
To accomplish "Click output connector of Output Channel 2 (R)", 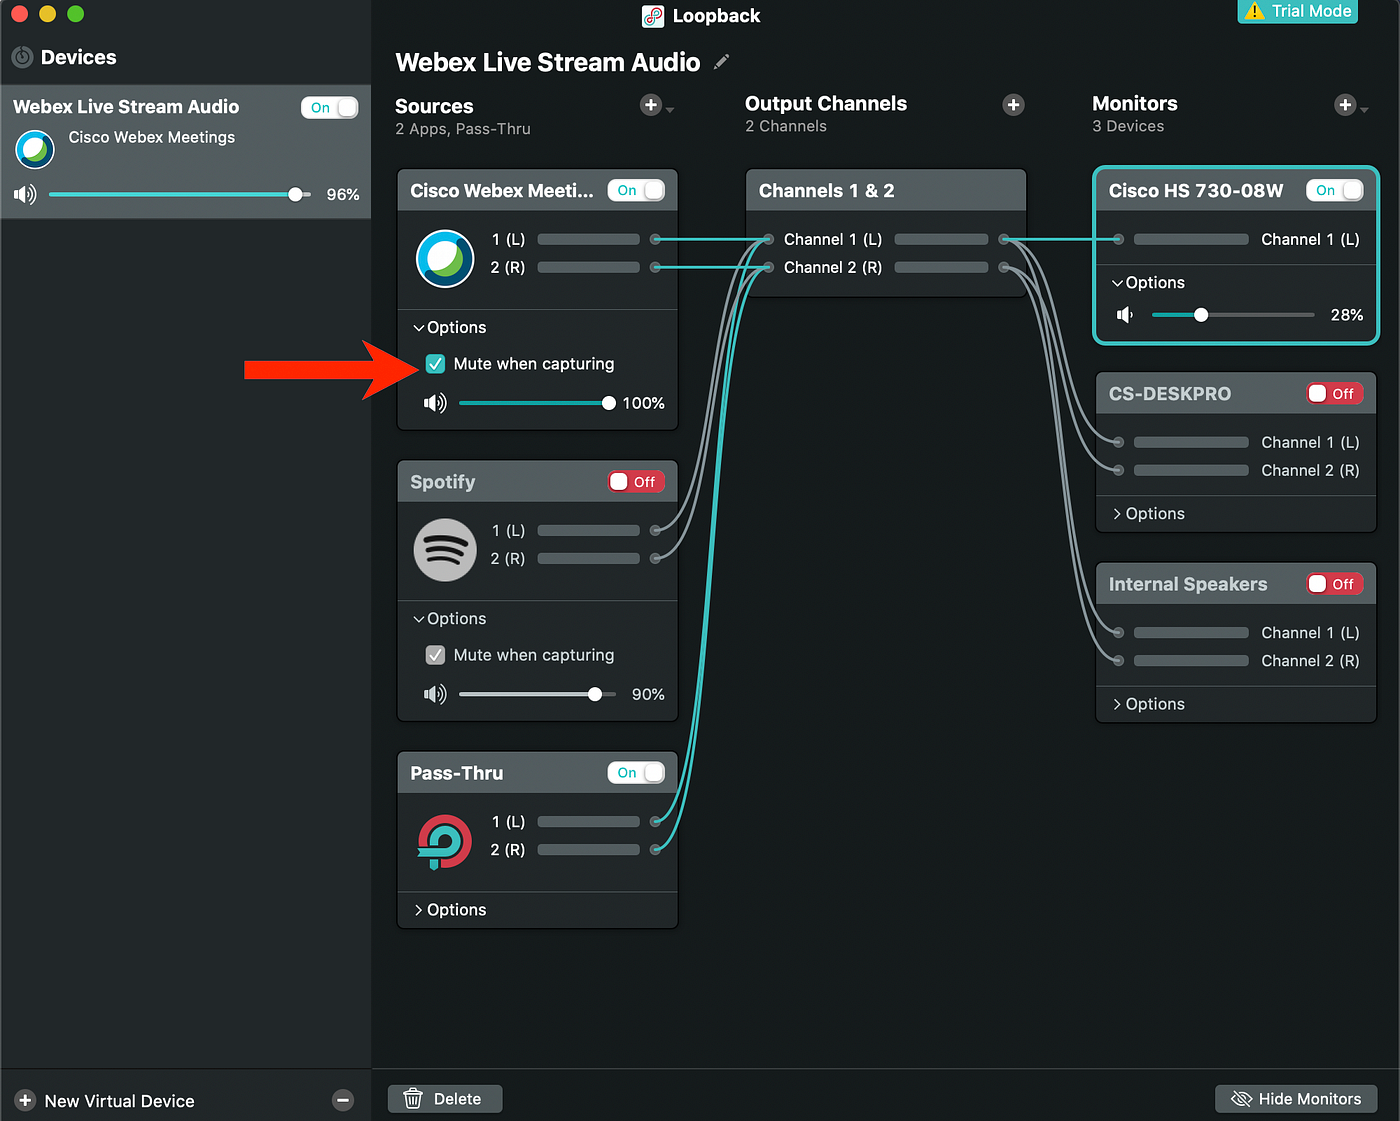I will point(1004,267).
